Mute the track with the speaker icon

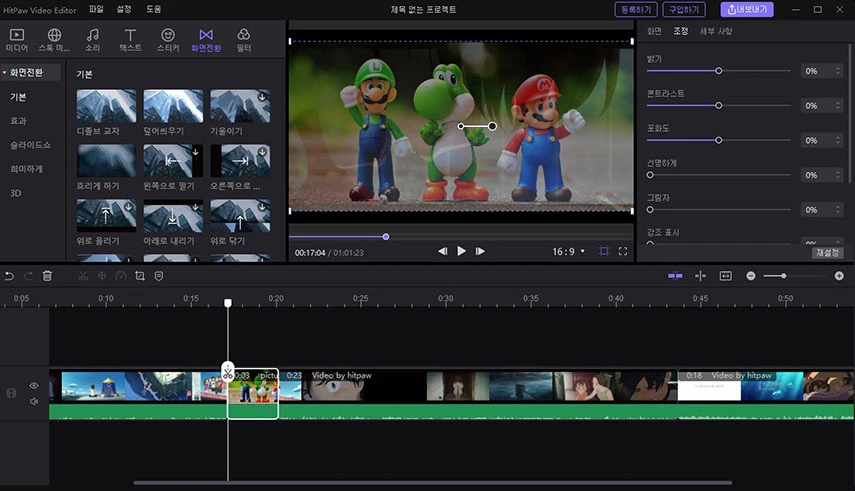(x=34, y=402)
